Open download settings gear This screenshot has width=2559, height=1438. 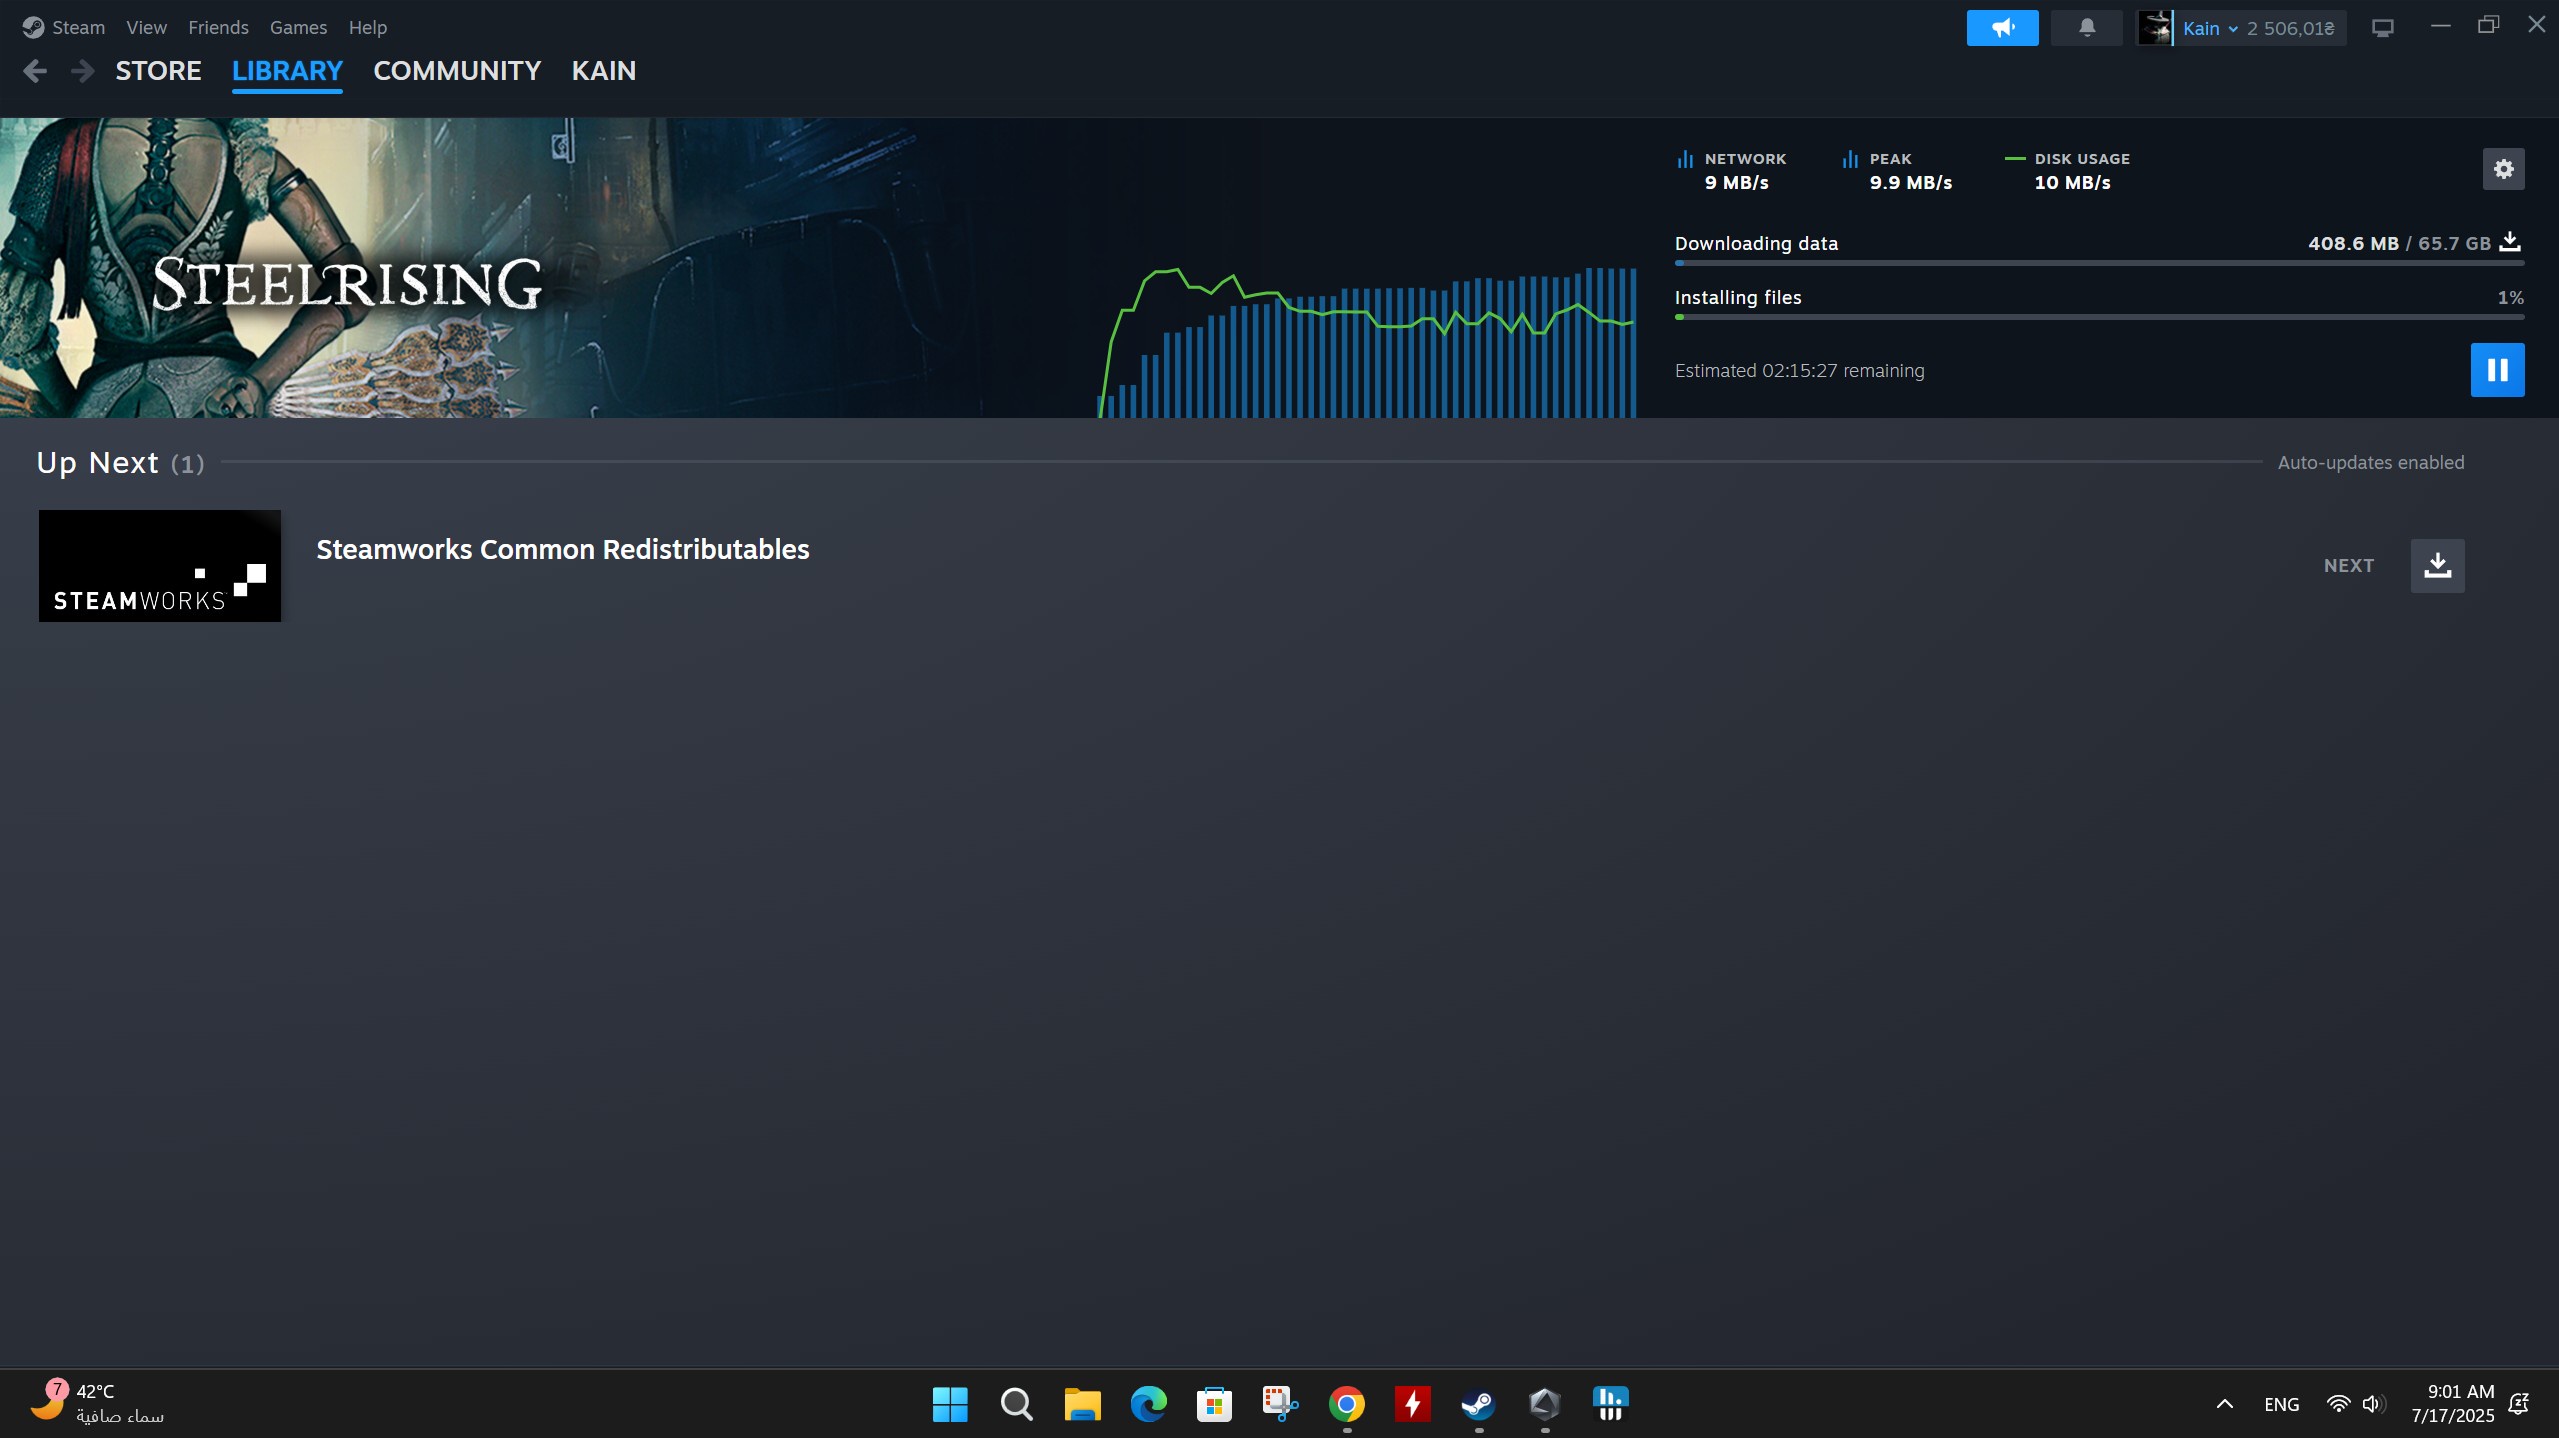(x=2503, y=169)
